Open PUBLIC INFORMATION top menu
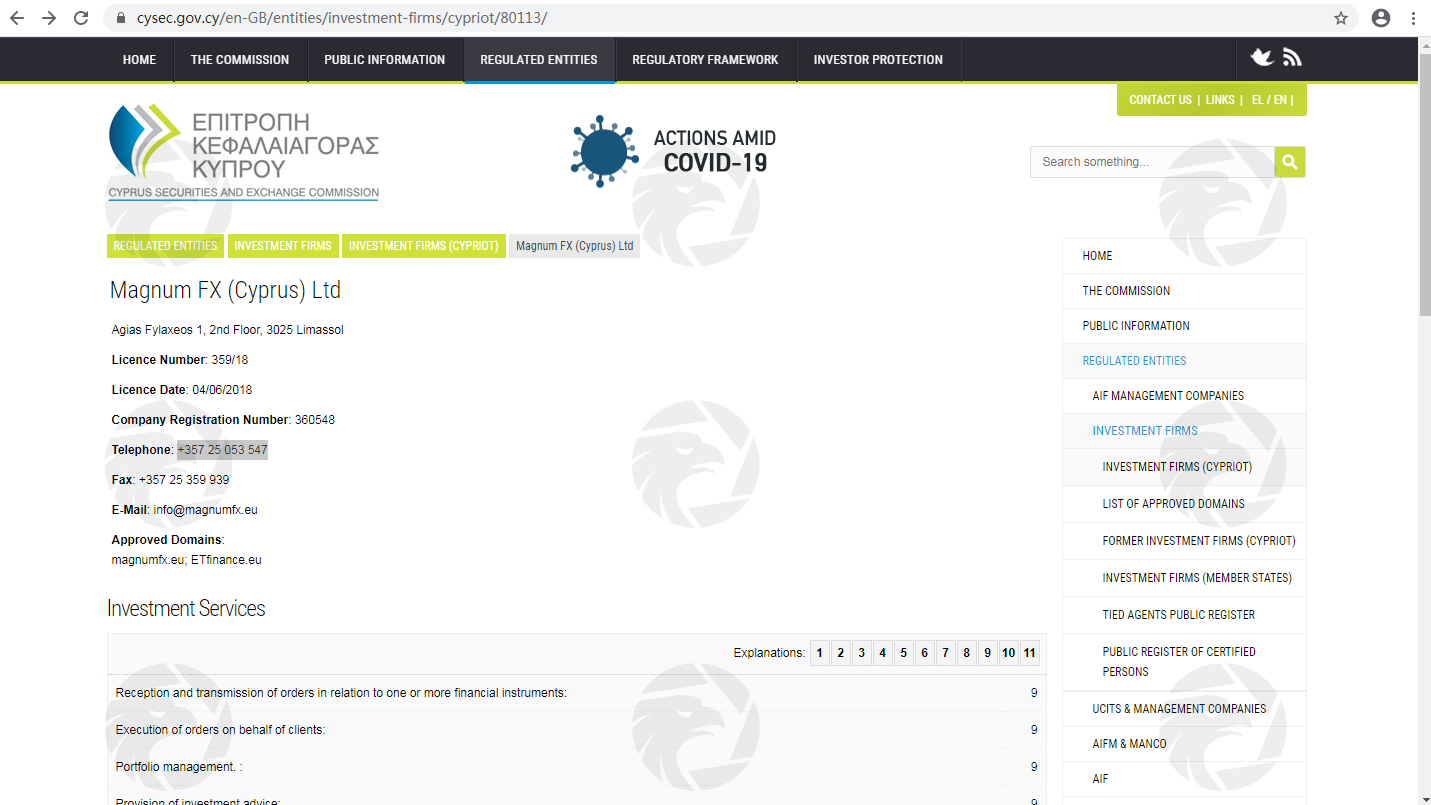This screenshot has height=805, width=1431. coord(385,60)
